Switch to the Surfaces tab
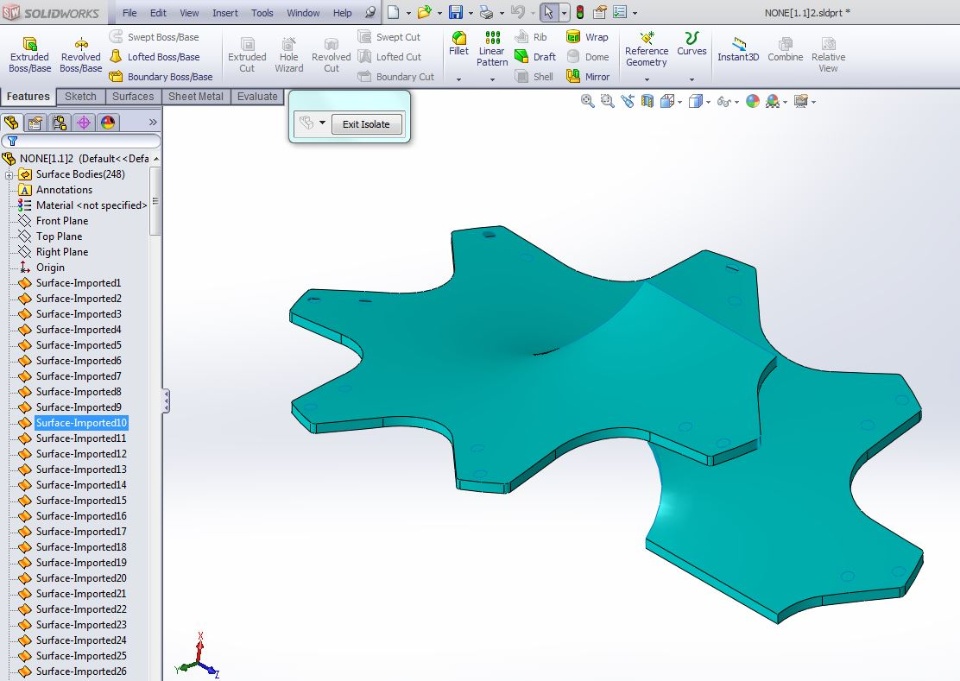Image resolution: width=960 pixels, height=681 pixels. pyautogui.click(x=133, y=96)
